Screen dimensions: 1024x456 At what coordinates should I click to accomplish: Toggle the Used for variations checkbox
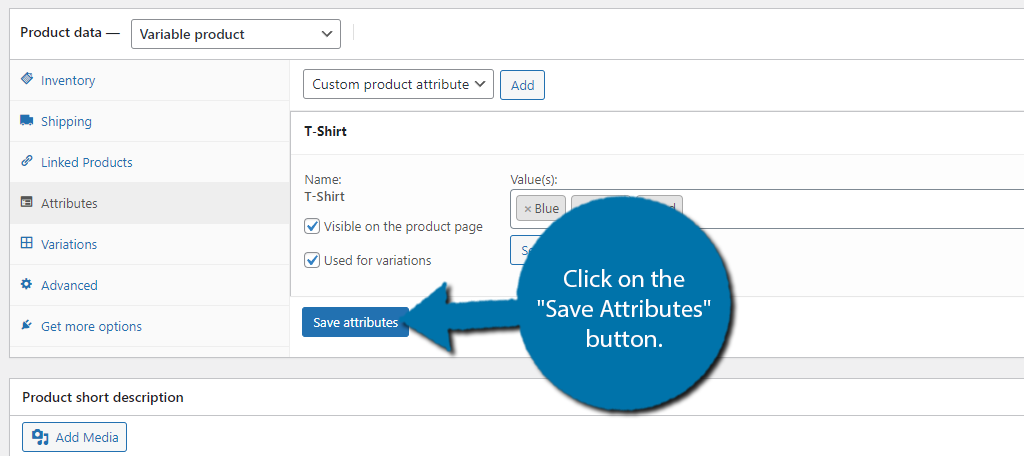312,260
